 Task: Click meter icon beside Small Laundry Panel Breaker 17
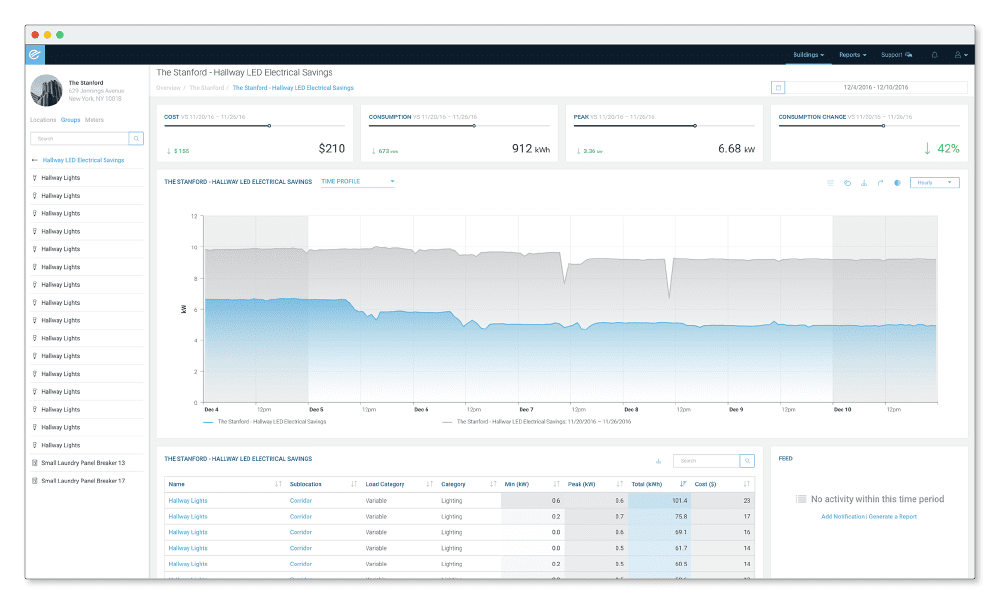[34, 481]
